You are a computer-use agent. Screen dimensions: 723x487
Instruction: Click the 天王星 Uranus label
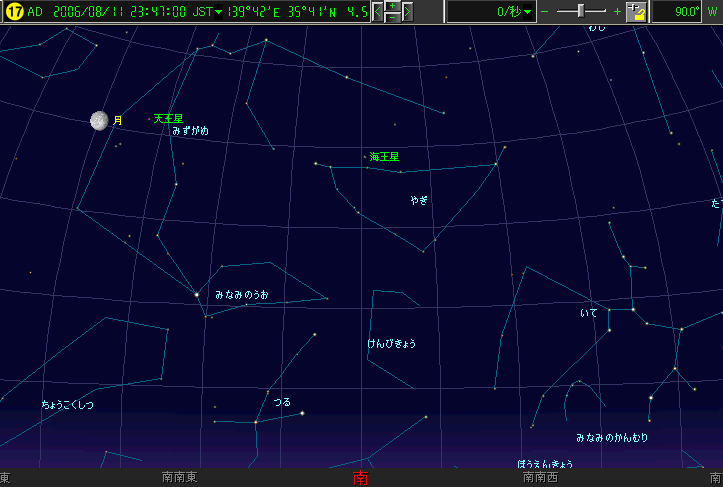click(x=168, y=119)
